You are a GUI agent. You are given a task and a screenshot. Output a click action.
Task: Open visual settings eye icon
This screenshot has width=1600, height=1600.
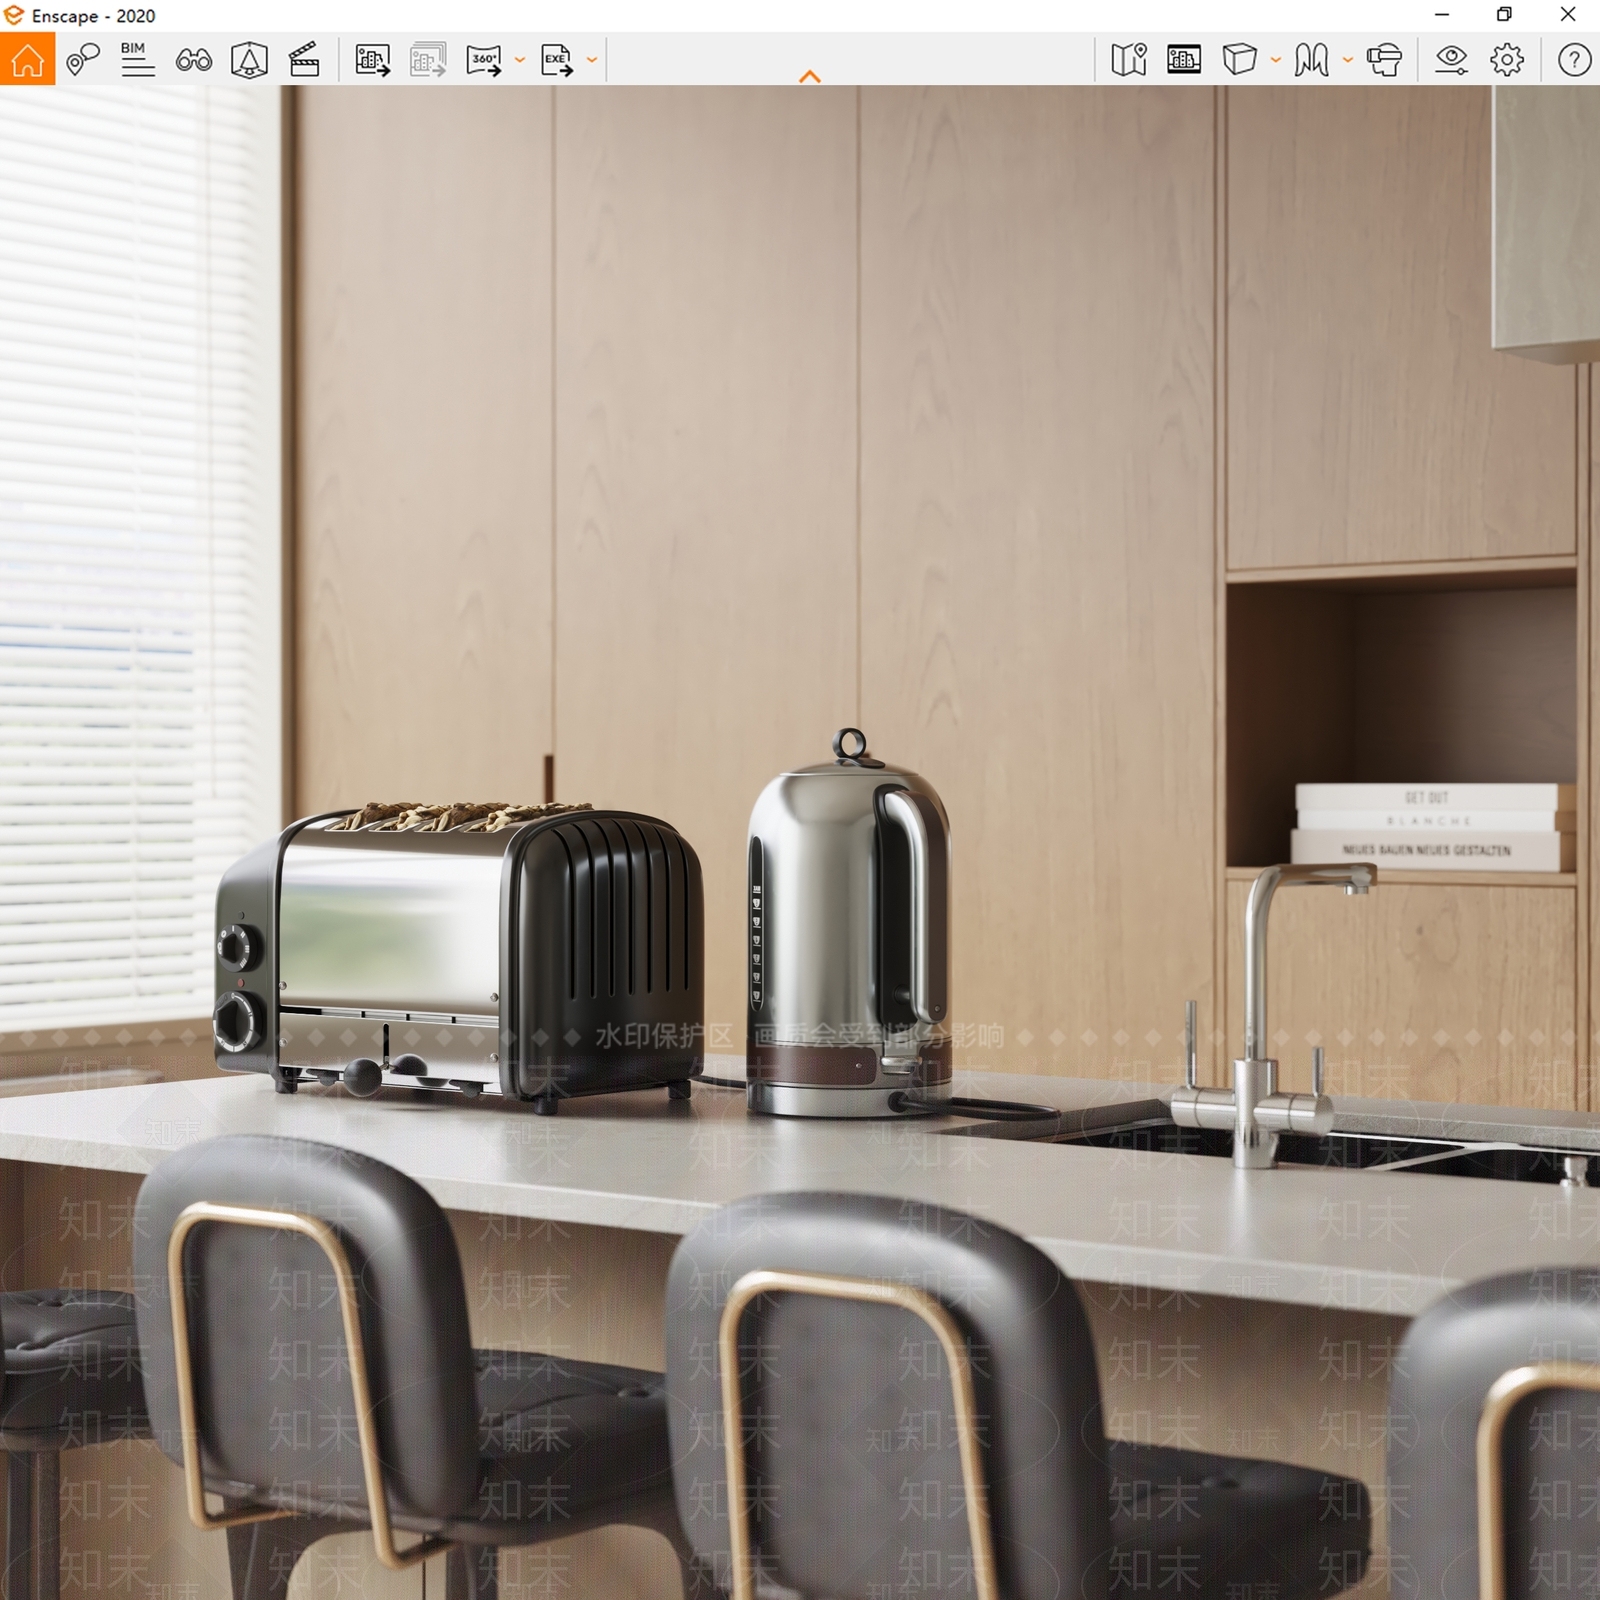tap(1451, 60)
